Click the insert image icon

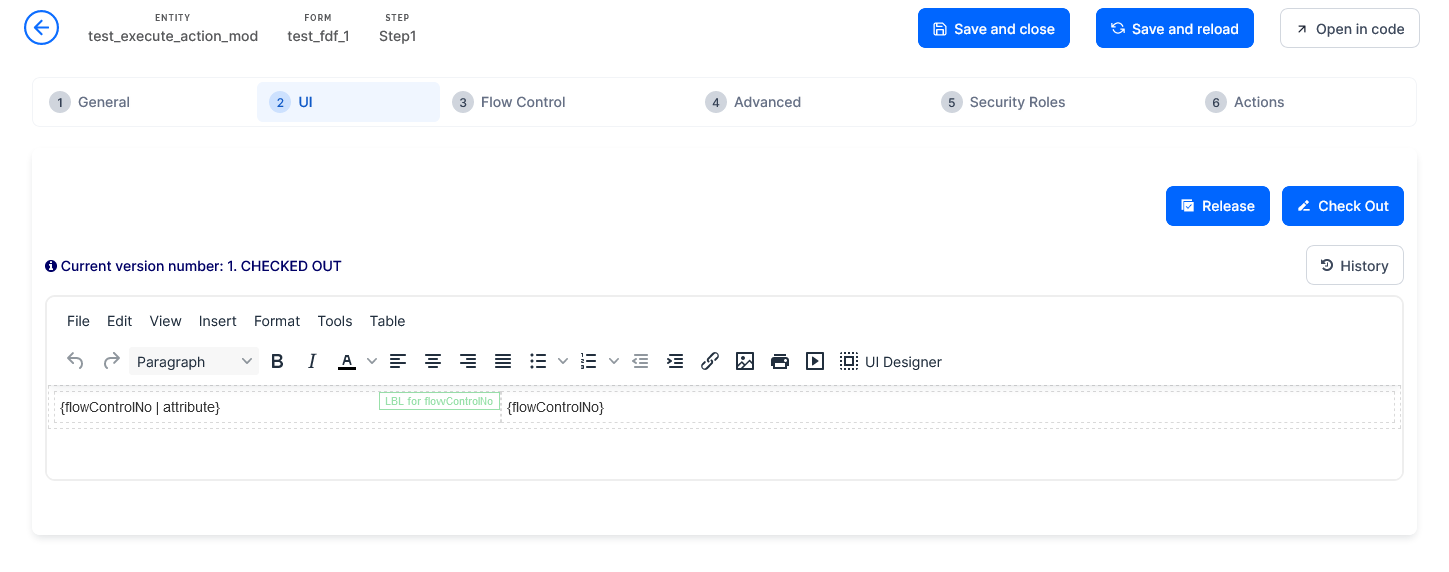click(x=745, y=362)
